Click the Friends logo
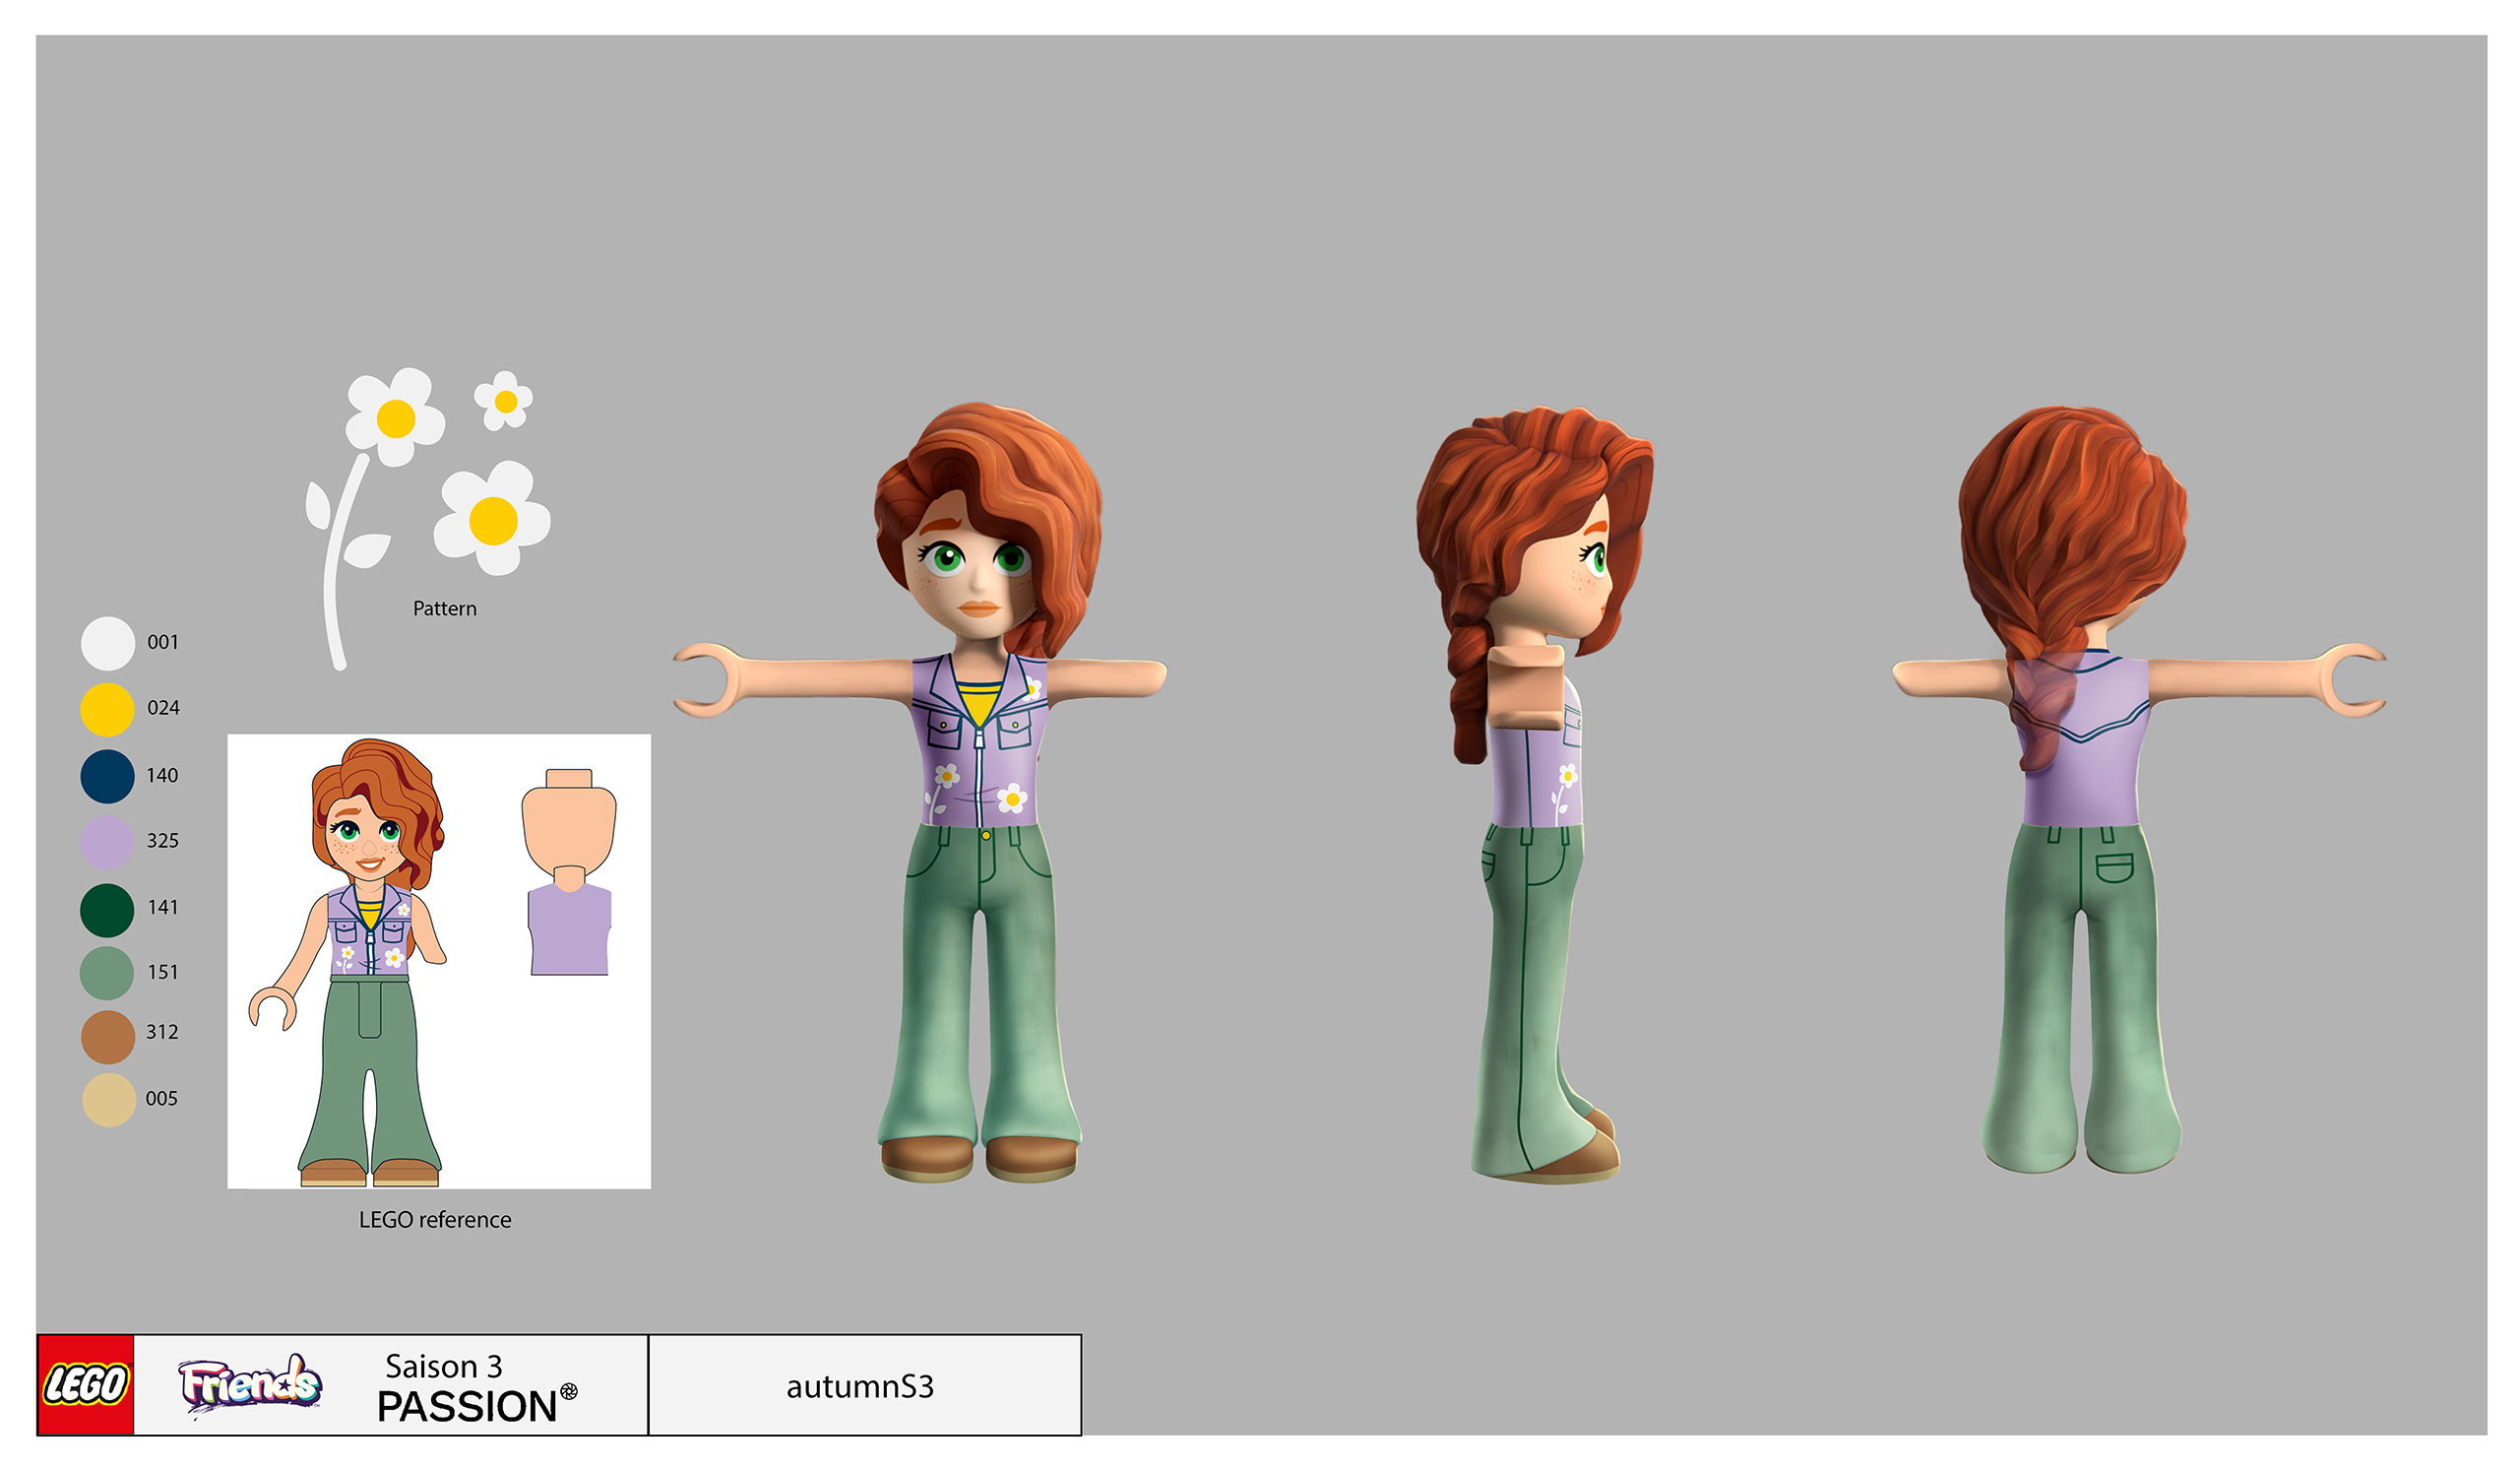The height and width of the screenshot is (1468, 2520). [250, 1385]
